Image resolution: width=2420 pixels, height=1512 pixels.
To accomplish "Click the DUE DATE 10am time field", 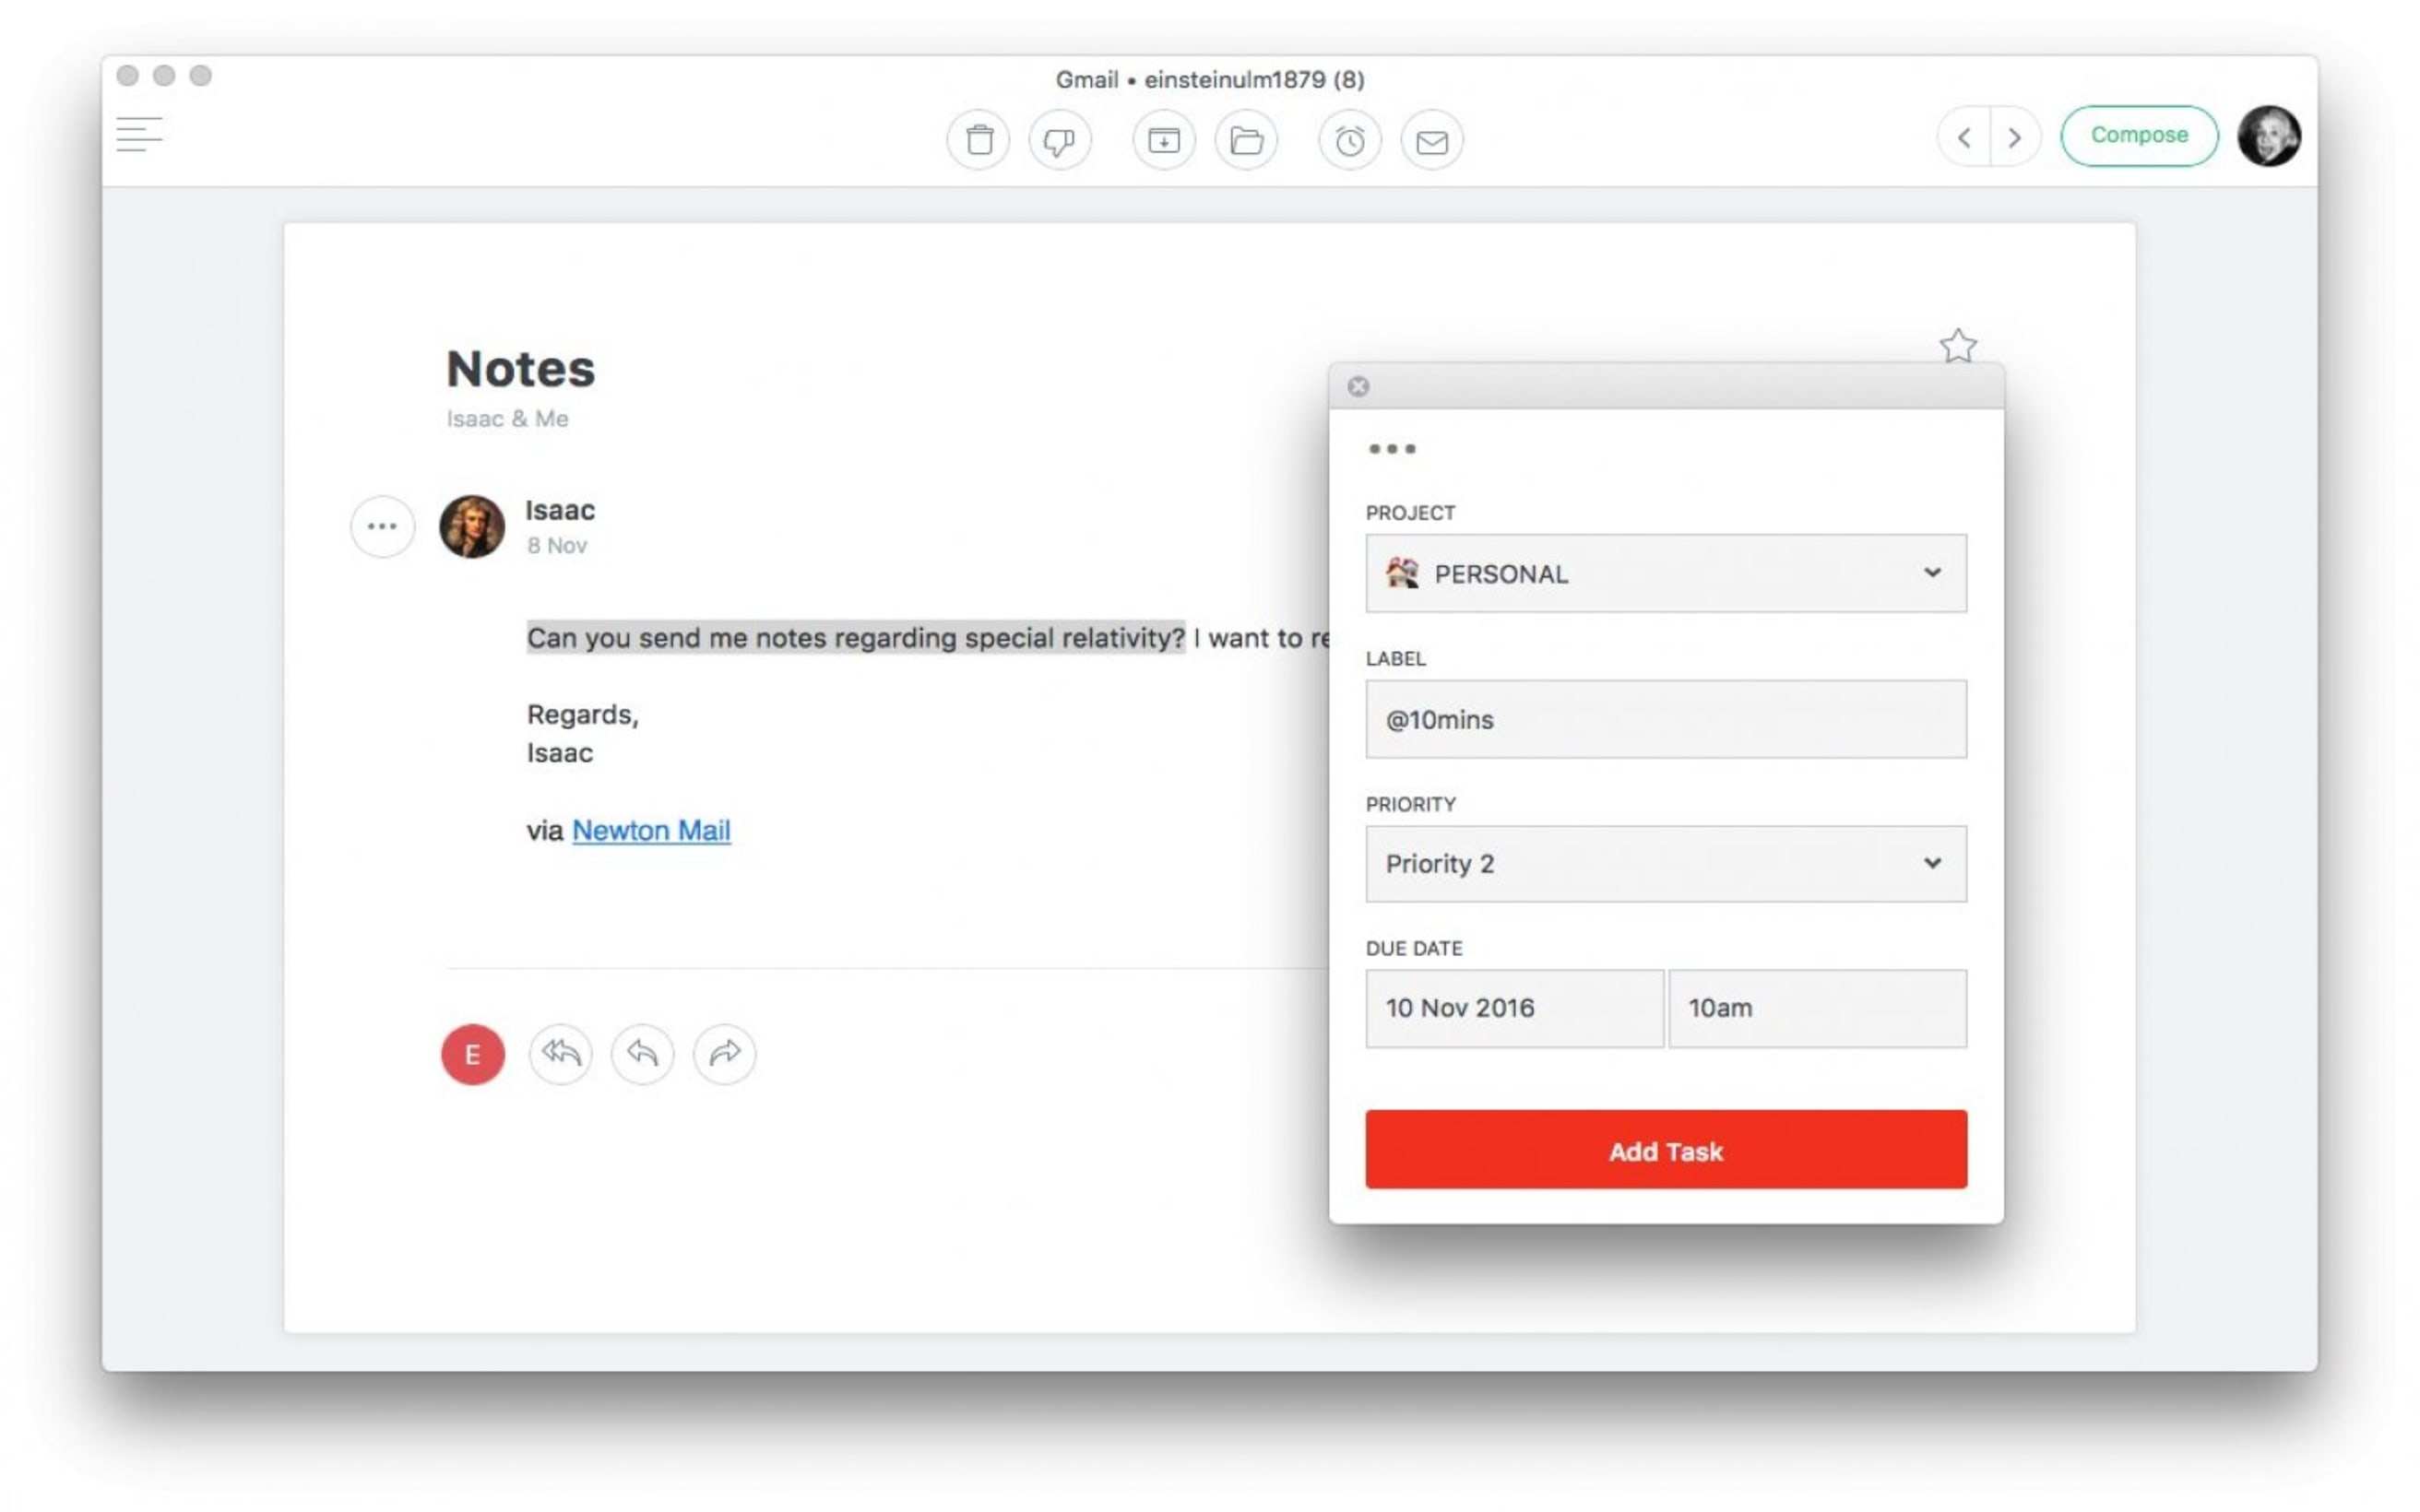I will [x=1817, y=1007].
